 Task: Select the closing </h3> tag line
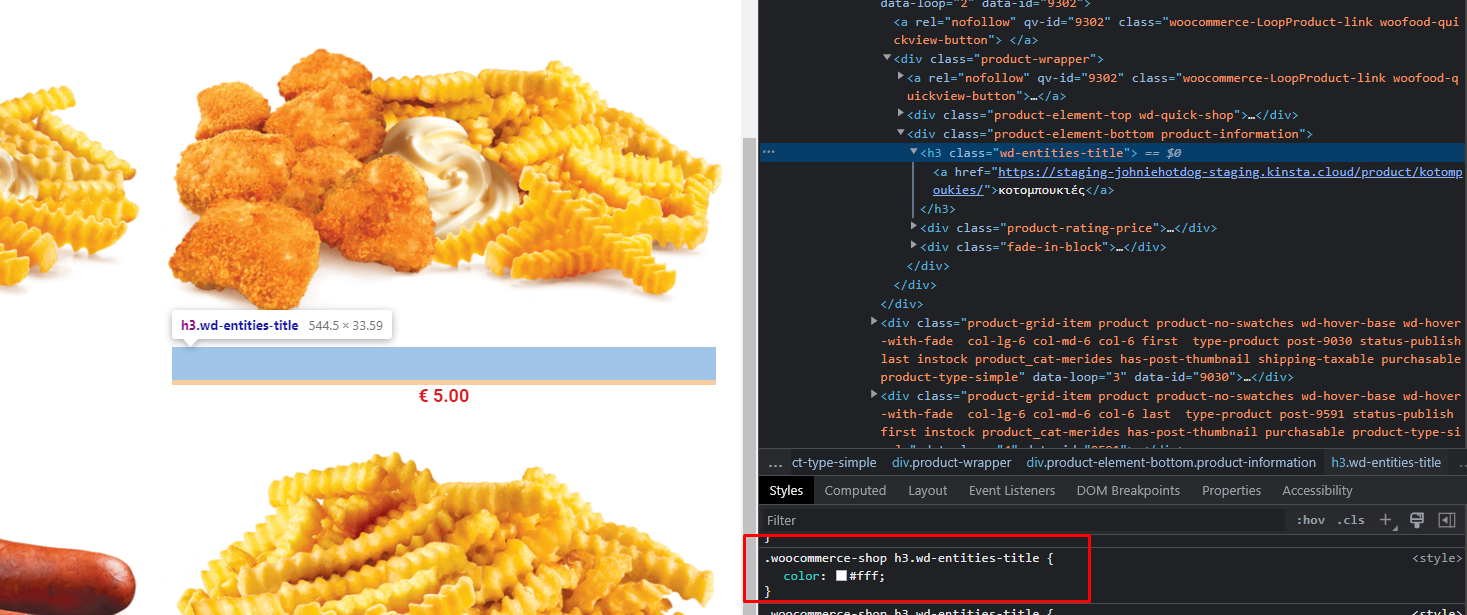(938, 209)
